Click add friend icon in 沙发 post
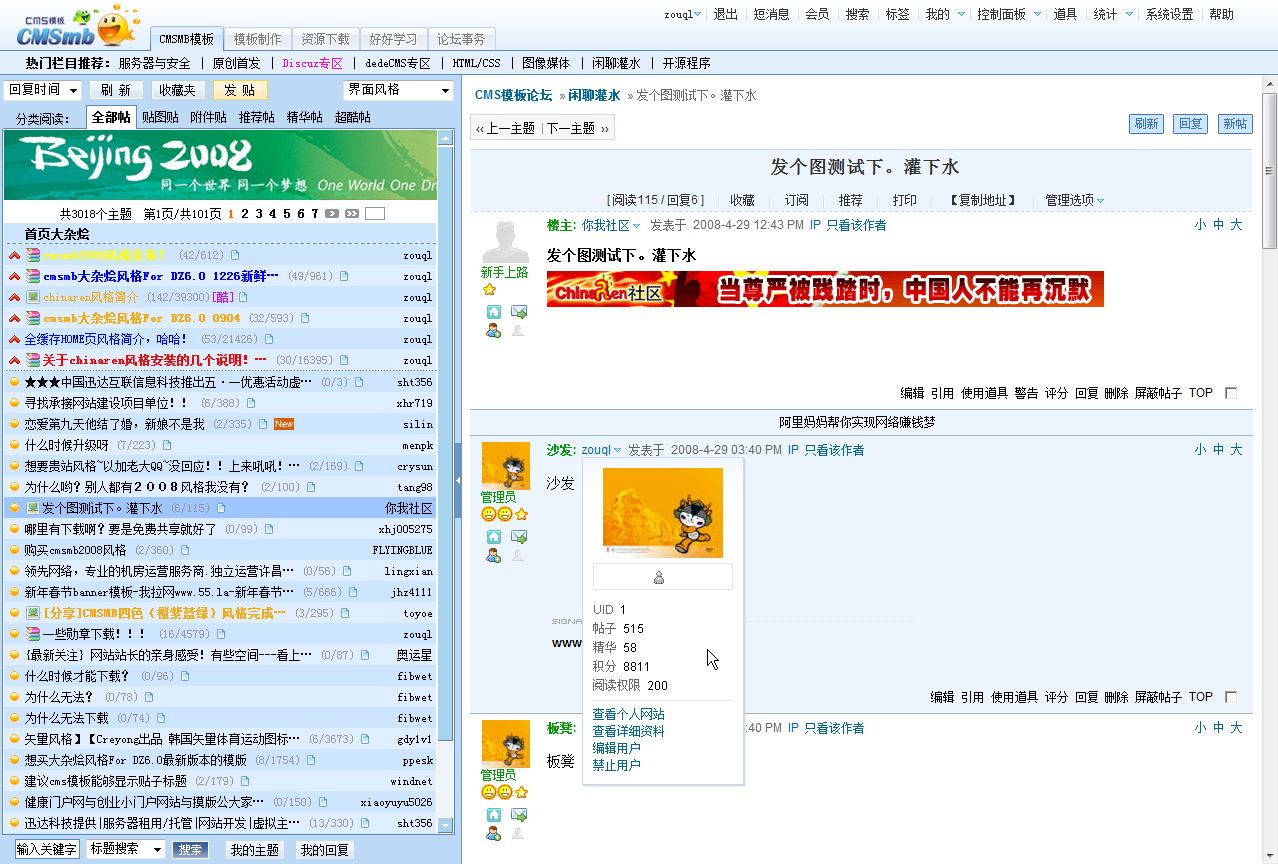 [494, 555]
